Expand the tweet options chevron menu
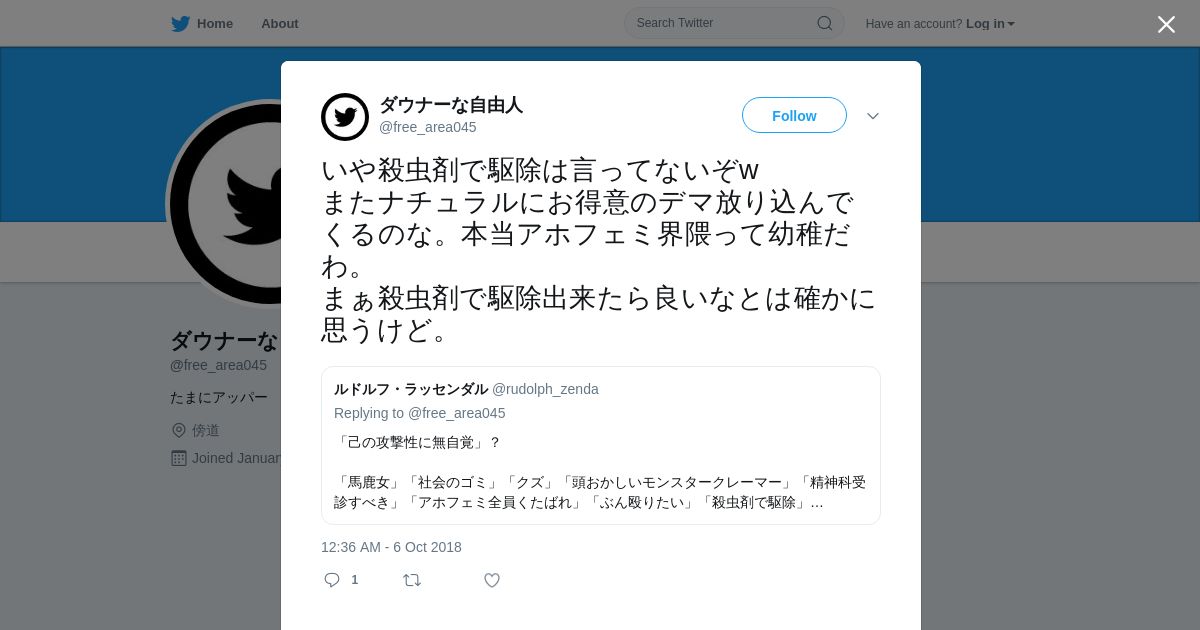This screenshot has height=630, width=1200. pos(873,116)
